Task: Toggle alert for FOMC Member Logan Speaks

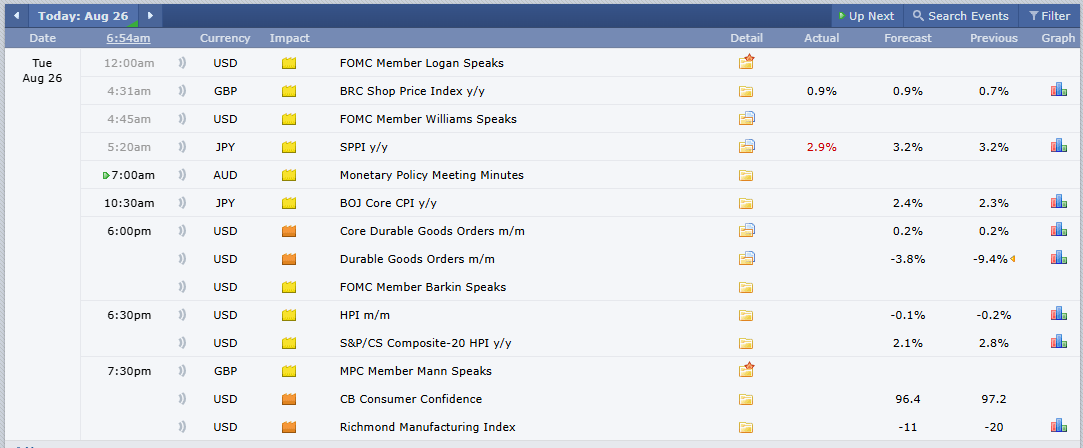Action: 182,64
